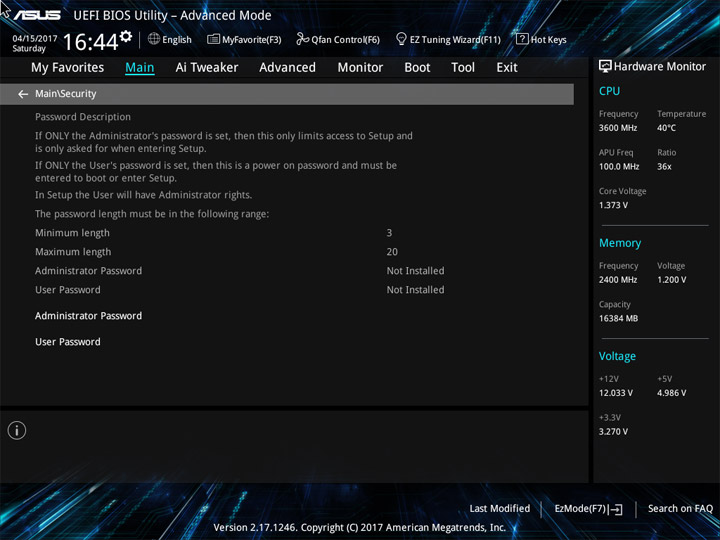Click +5V value 4.986 V
Screen dimensions: 720x540
672,393
